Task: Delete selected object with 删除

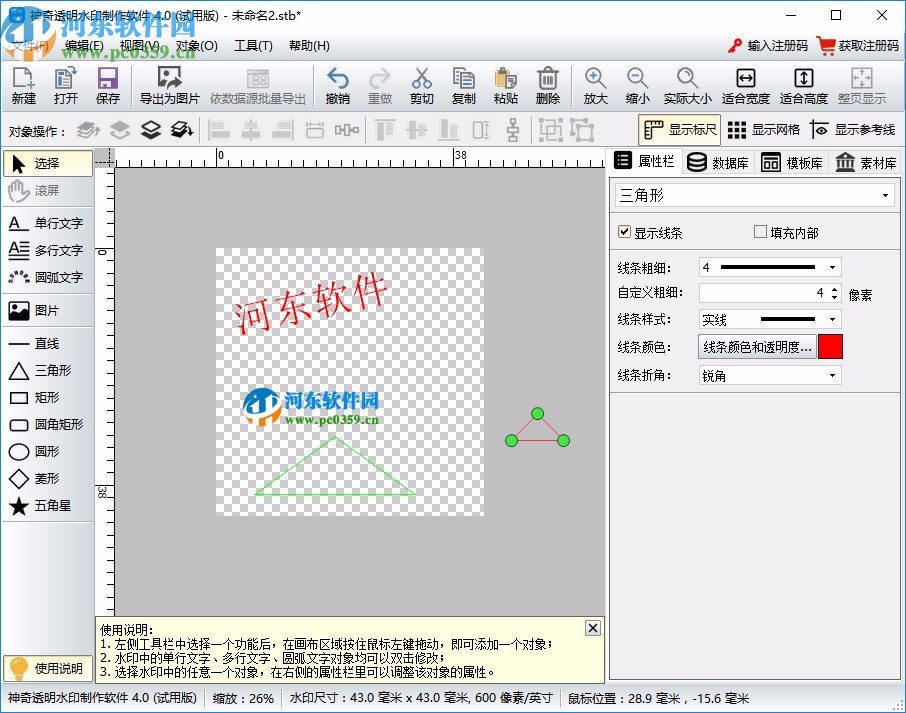Action: [548, 86]
